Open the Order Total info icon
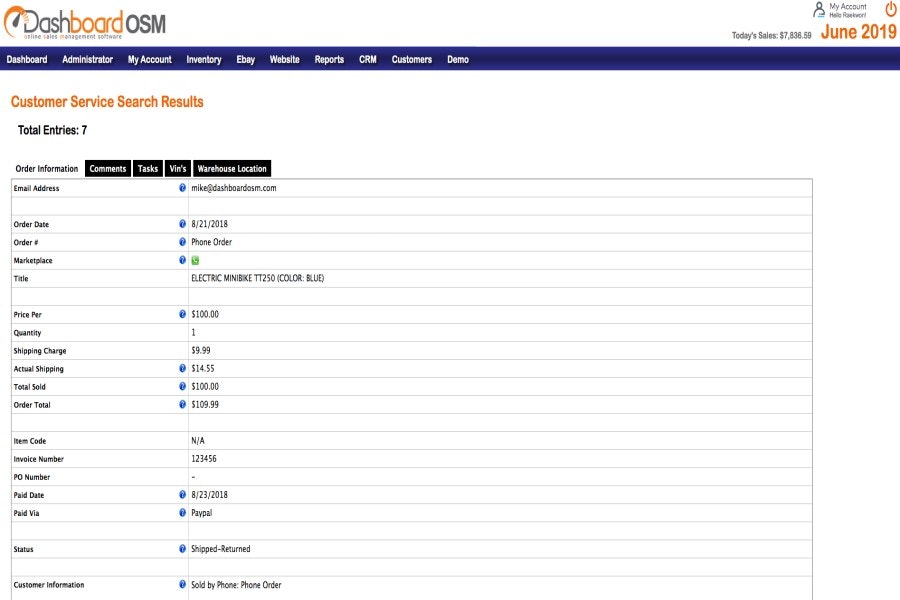 point(181,404)
